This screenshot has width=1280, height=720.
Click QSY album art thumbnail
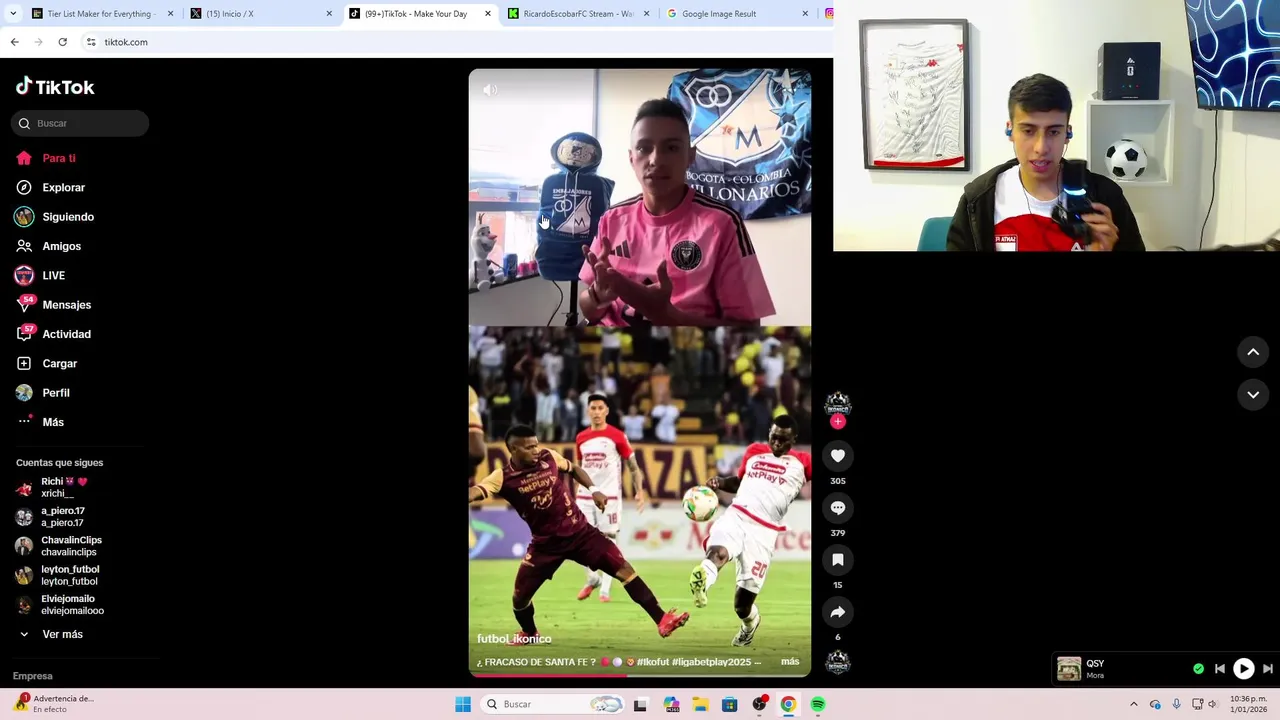click(x=1069, y=669)
